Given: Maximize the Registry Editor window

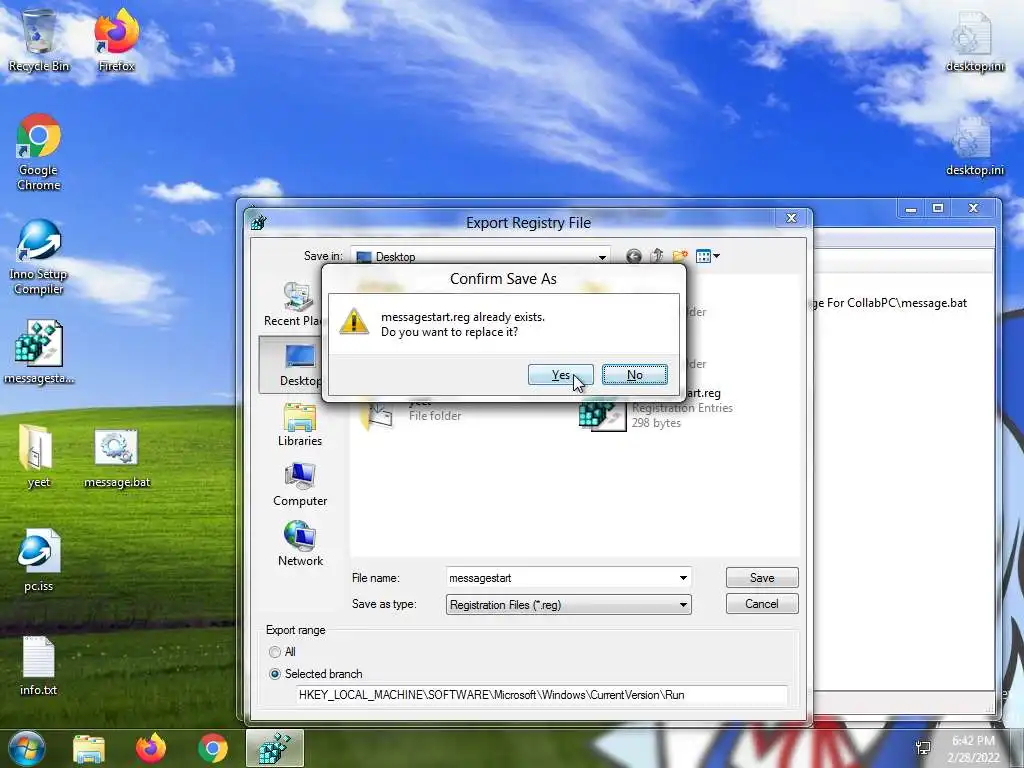Looking at the screenshot, I should [x=938, y=208].
